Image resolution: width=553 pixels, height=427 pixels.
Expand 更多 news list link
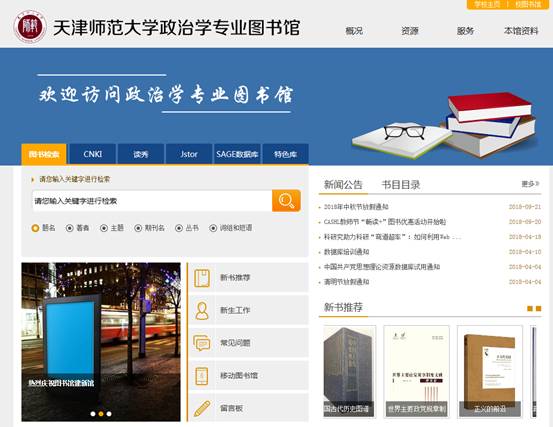coord(530,184)
